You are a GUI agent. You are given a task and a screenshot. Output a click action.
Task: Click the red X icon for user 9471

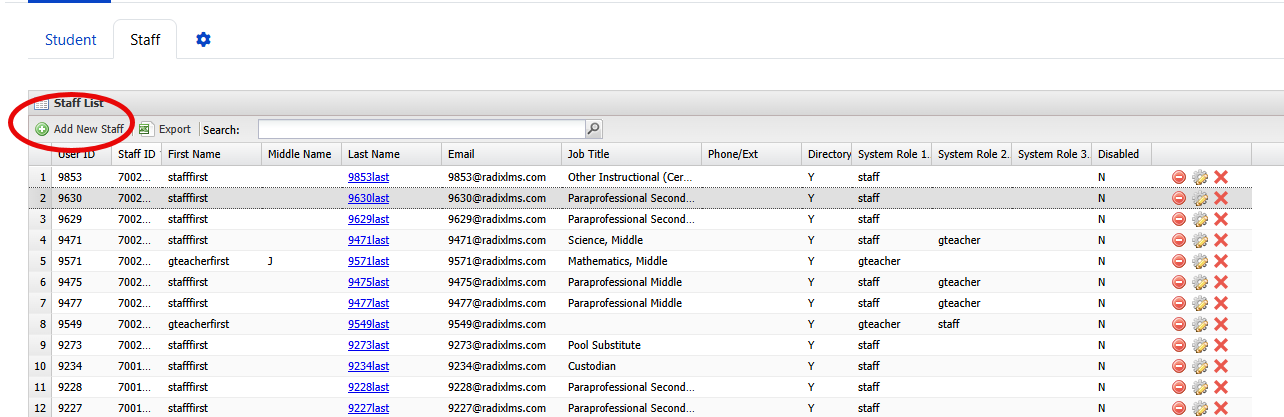pyautogui.click(x=1221, y=240)
